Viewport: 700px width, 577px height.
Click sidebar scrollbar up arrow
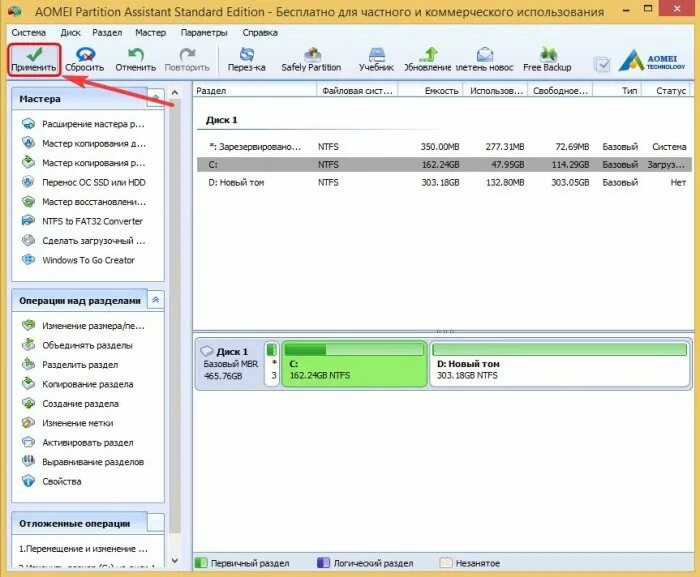pos(175,92)
